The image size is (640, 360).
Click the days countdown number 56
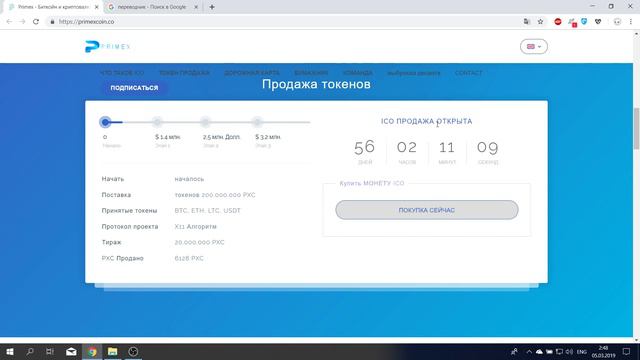pyautogui.click(x=364, y=147)
